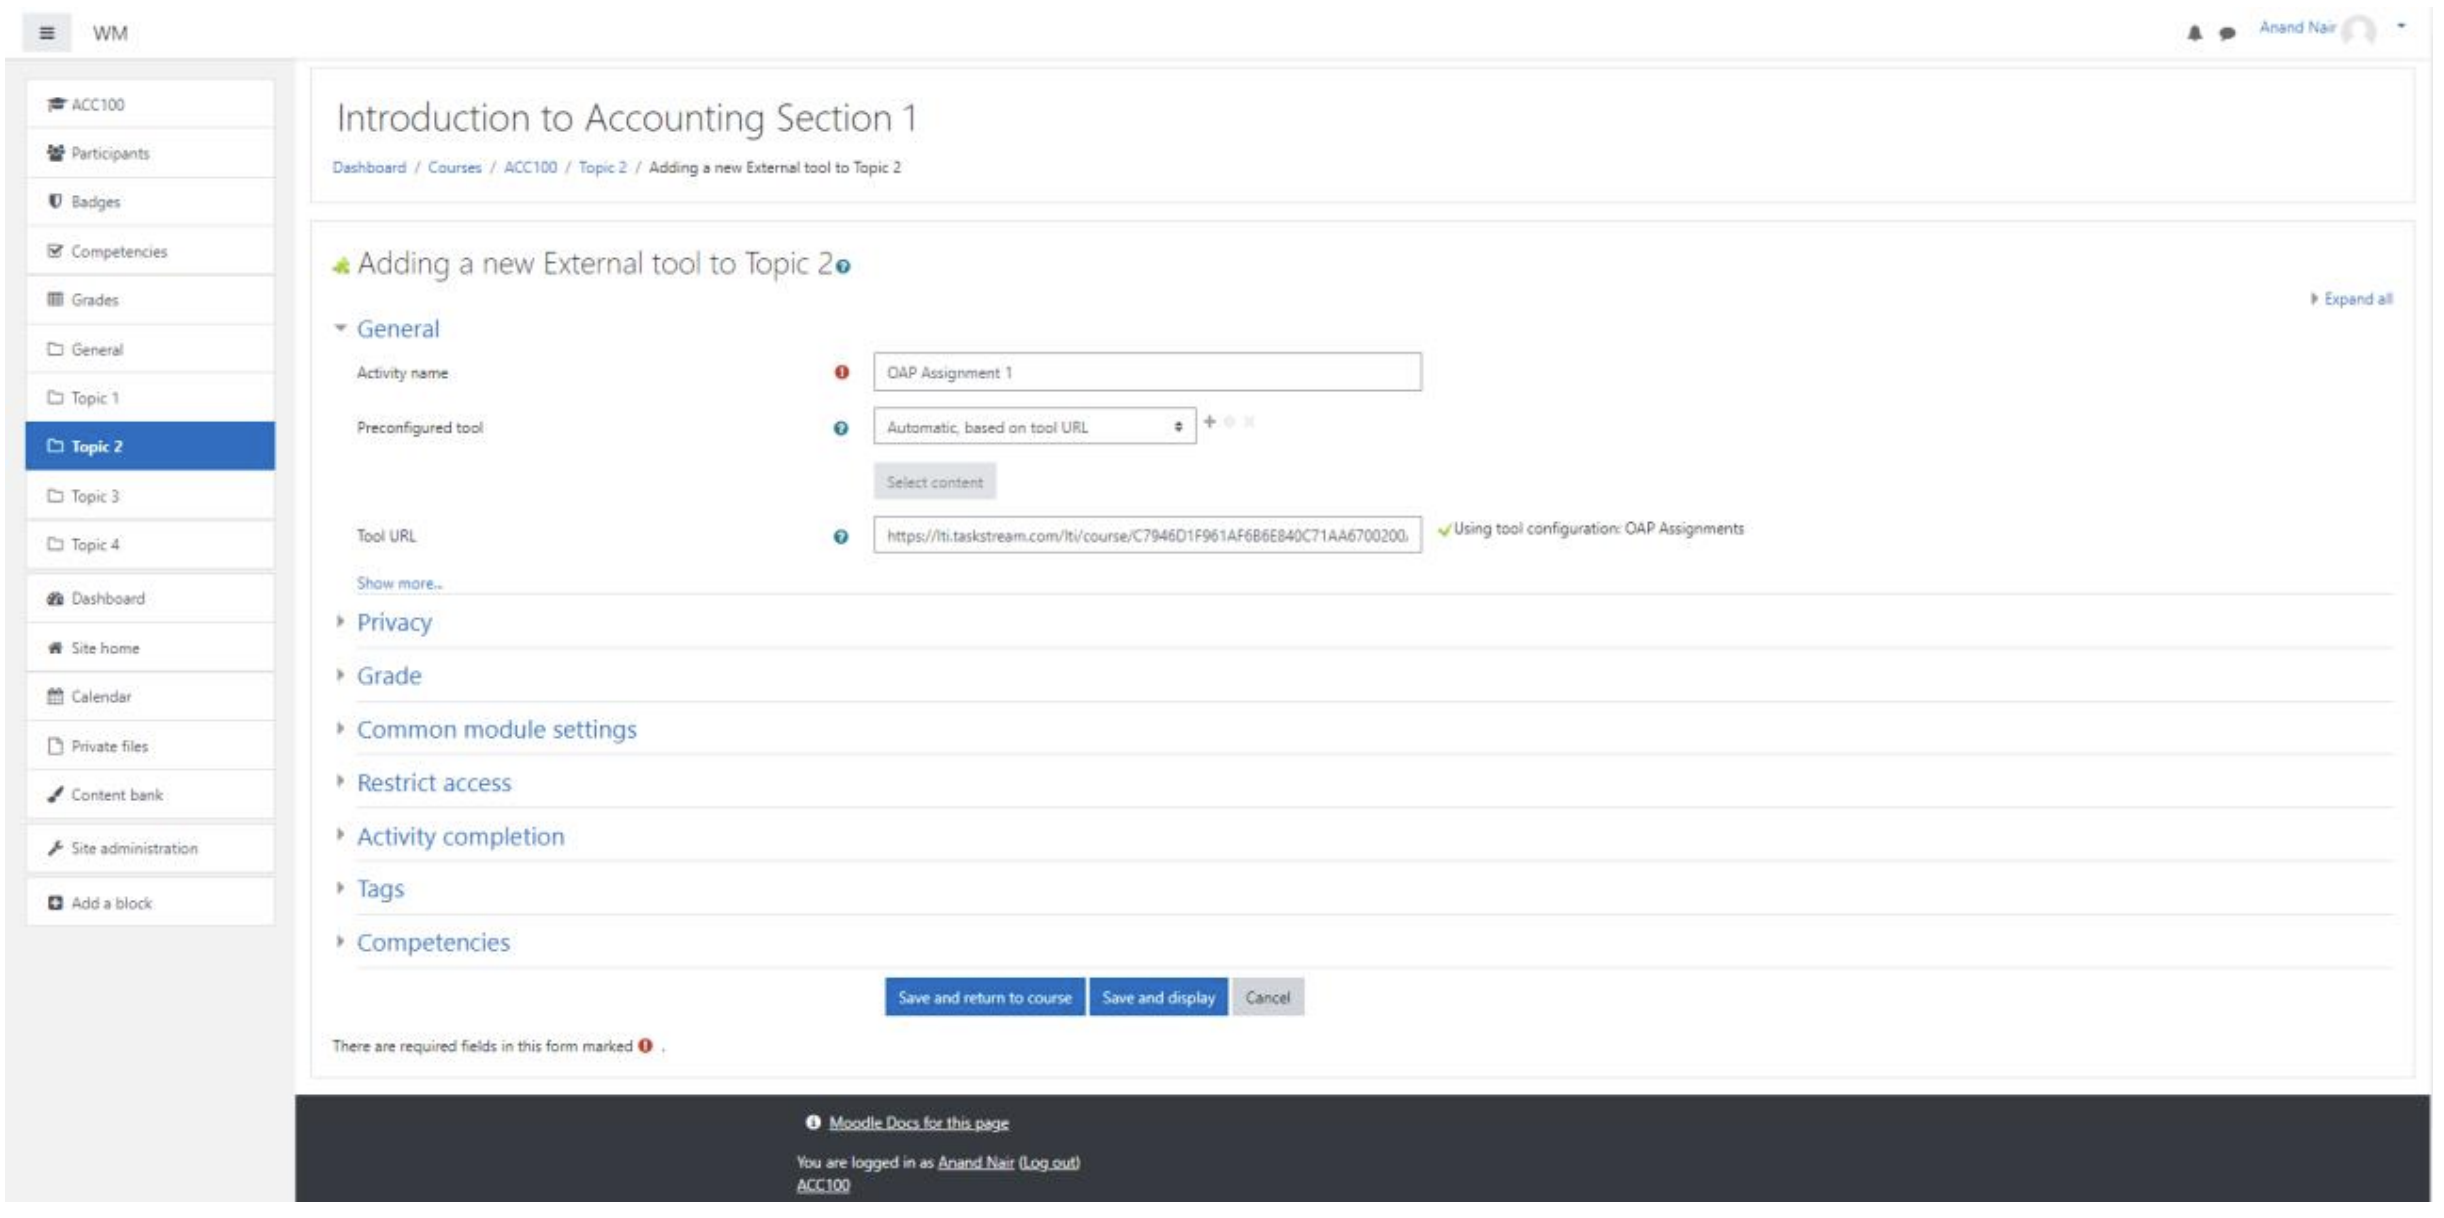This screenshot has height=1218, width=2444.
Task: Click Show more link
Action: click(399, 583)
